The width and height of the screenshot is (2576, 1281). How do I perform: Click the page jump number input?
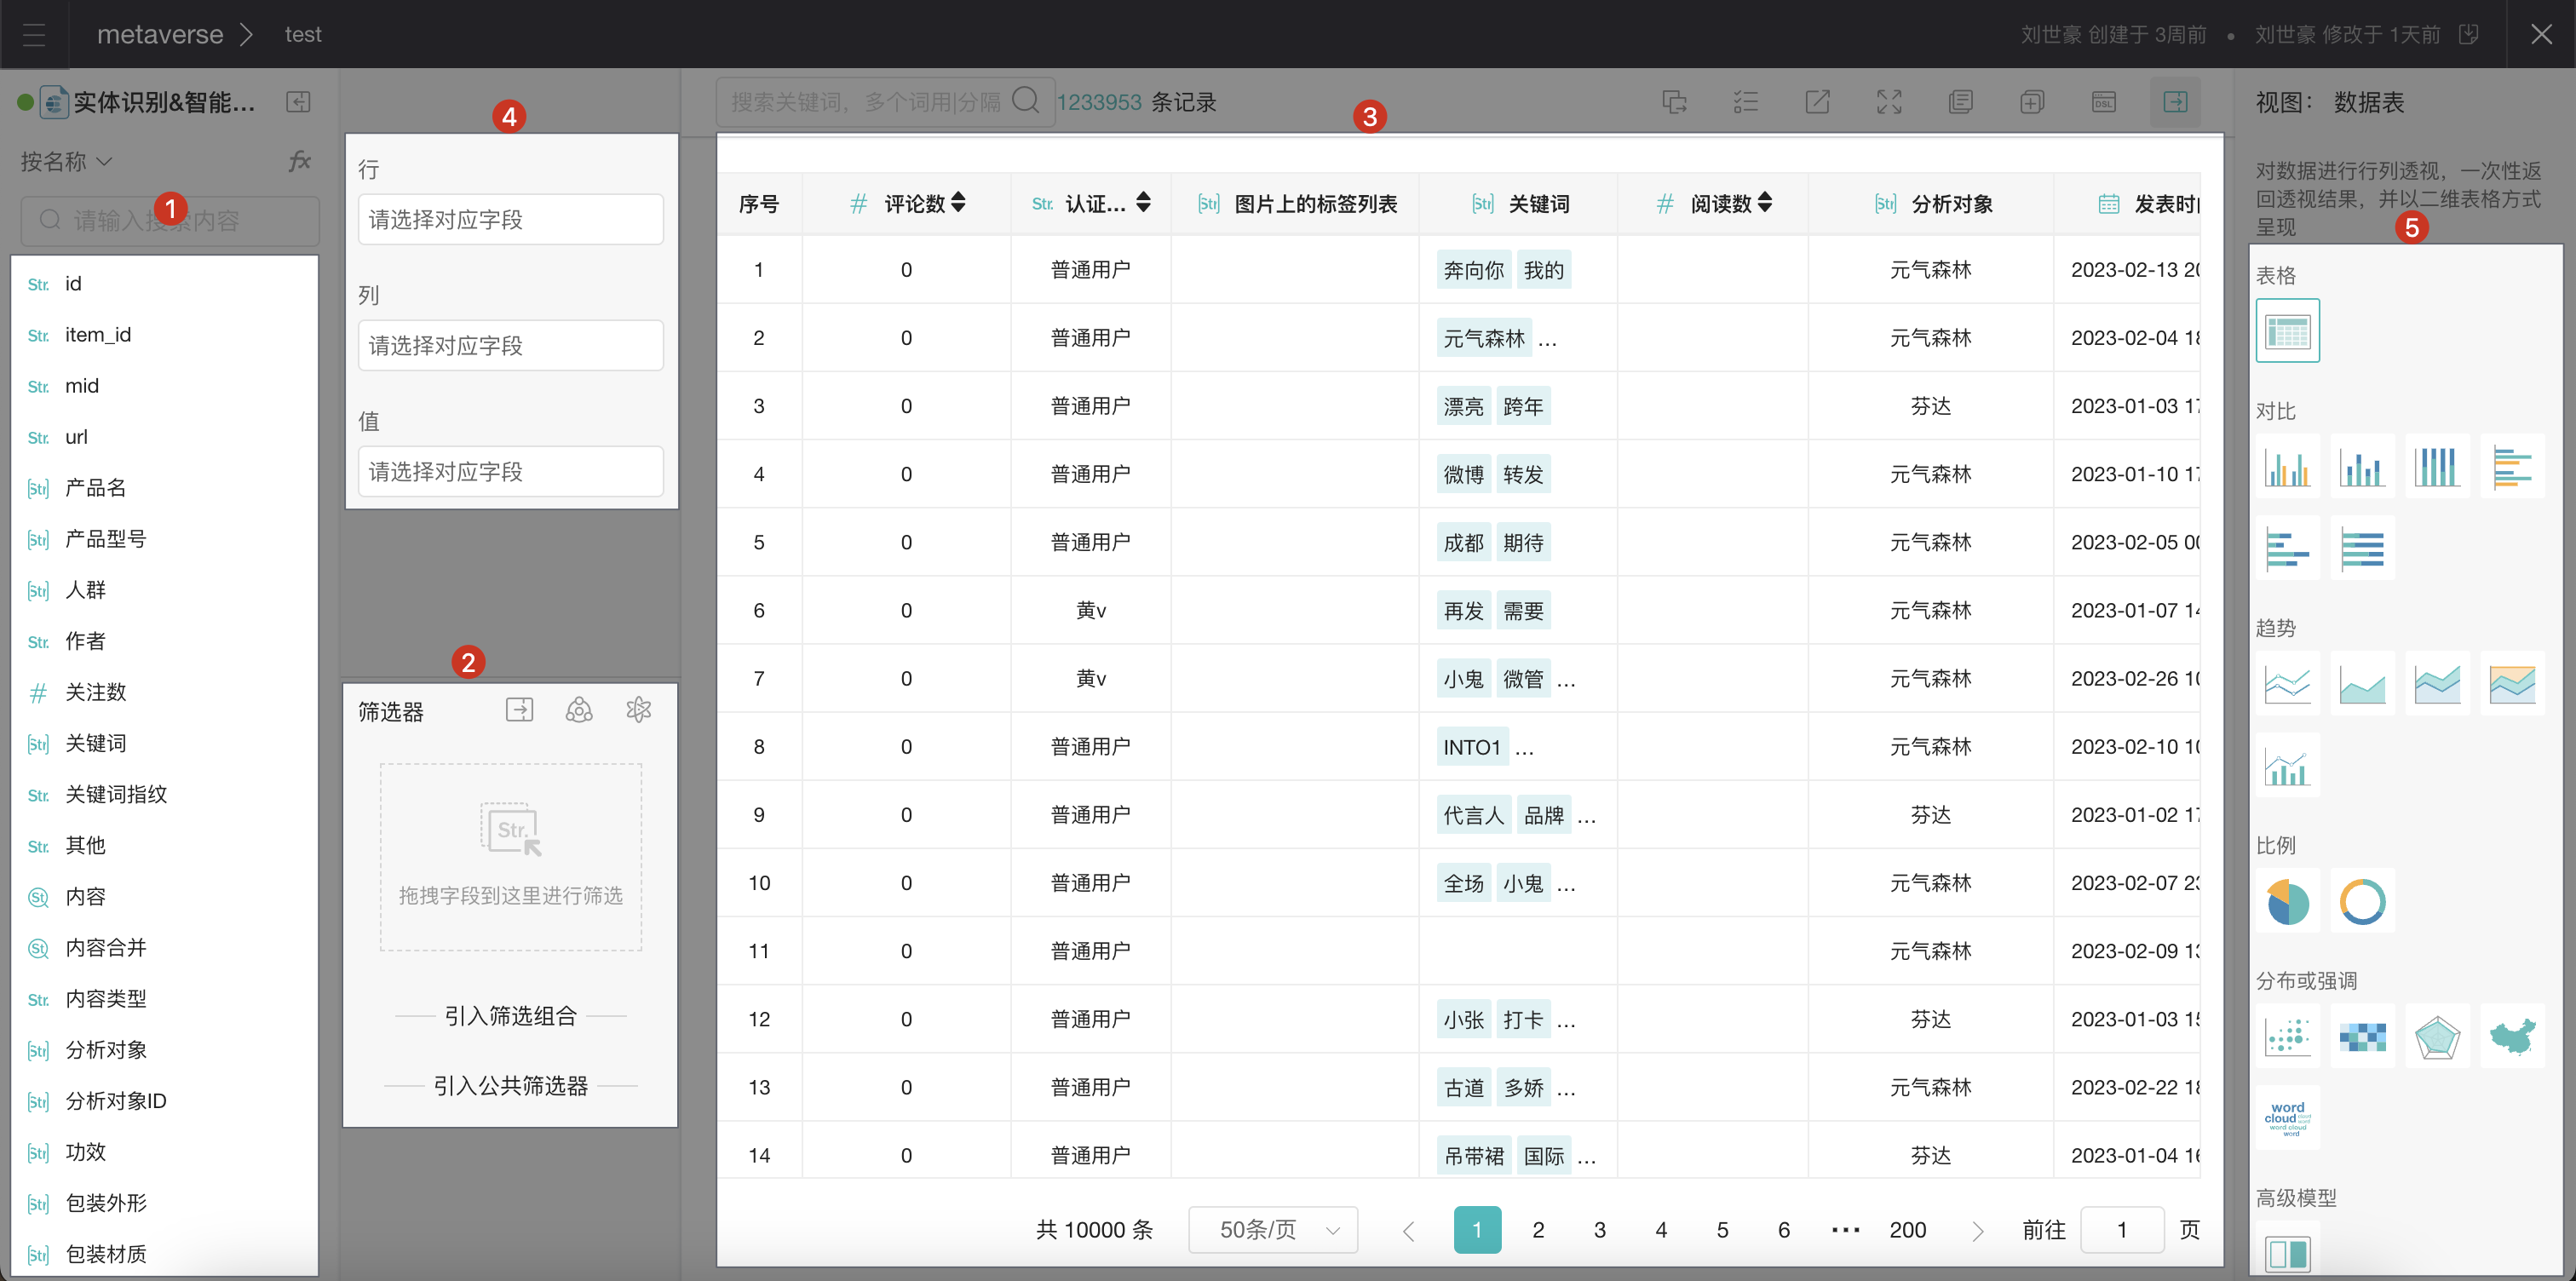click(2122, 1229)
